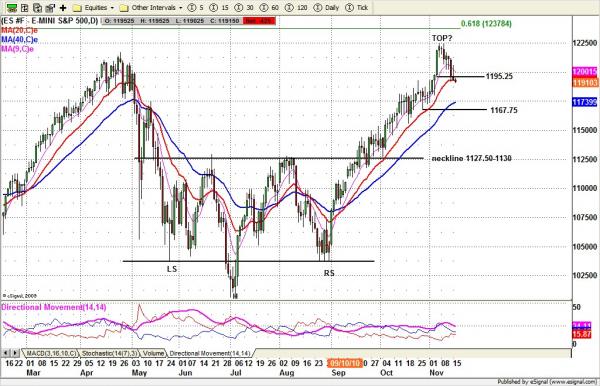The width and height of the screenshot is (600, 386).
Task: Click the refresh-style third toolbar icon
Action: (38, 7)
